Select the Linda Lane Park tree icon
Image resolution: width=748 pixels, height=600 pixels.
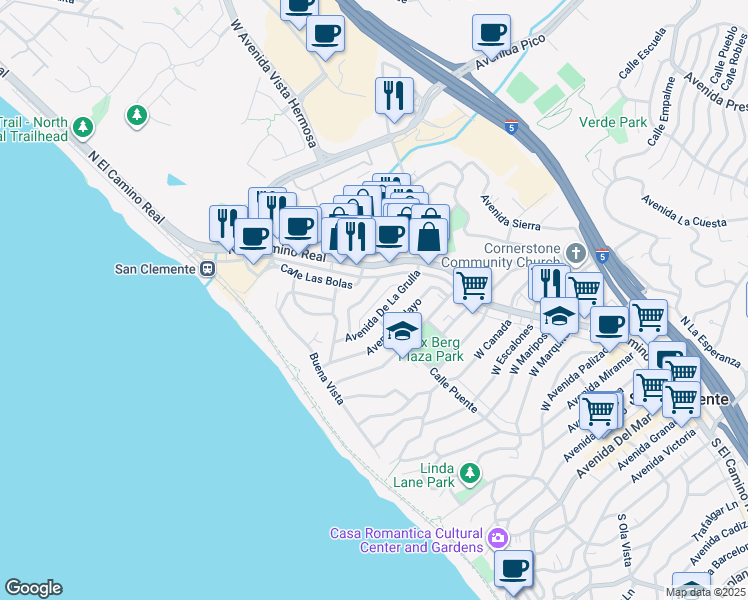(x=468, y=471)
